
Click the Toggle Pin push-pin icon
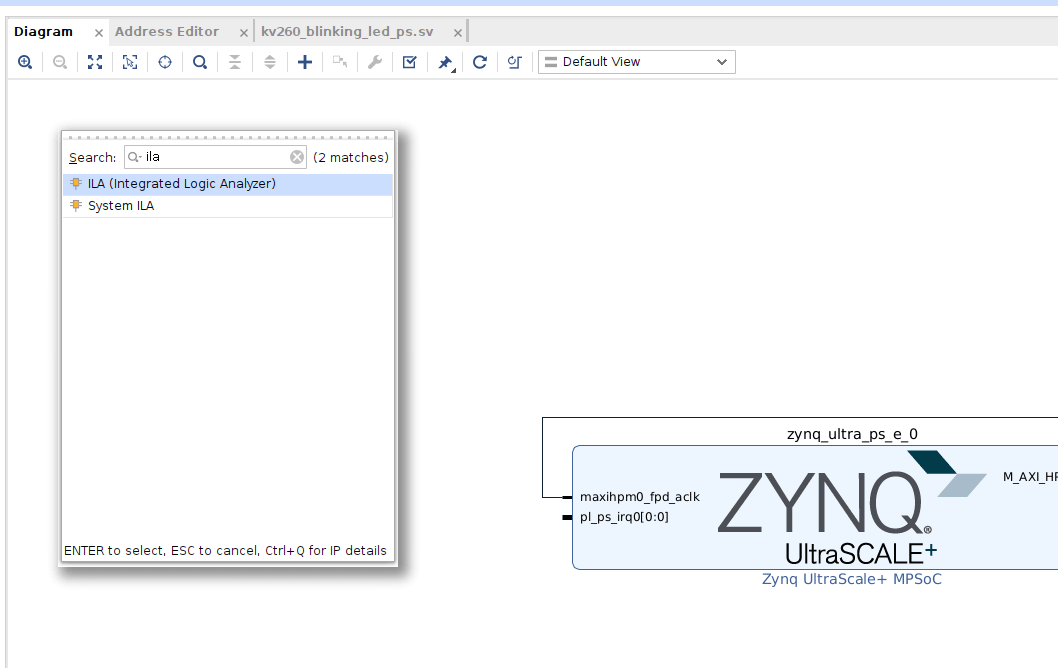tap(445, 63)
